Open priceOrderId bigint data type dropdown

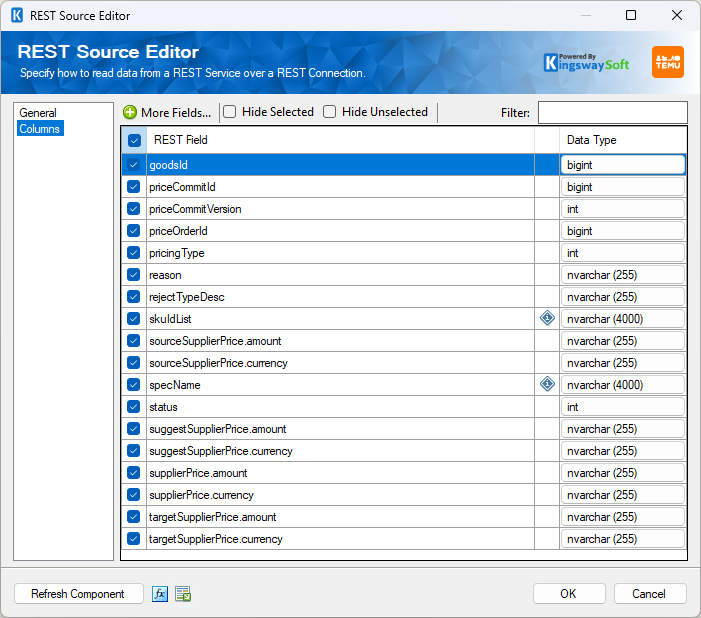point(623,231)
